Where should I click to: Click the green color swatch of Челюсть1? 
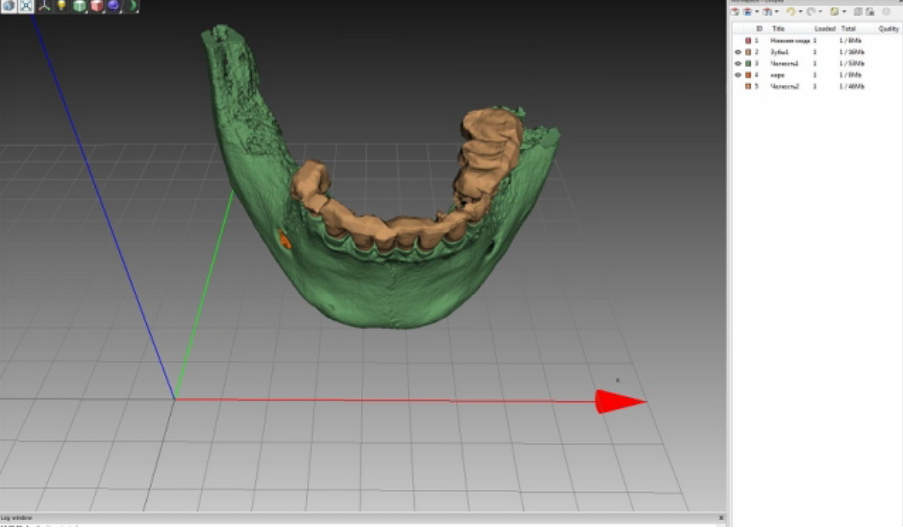748,63
